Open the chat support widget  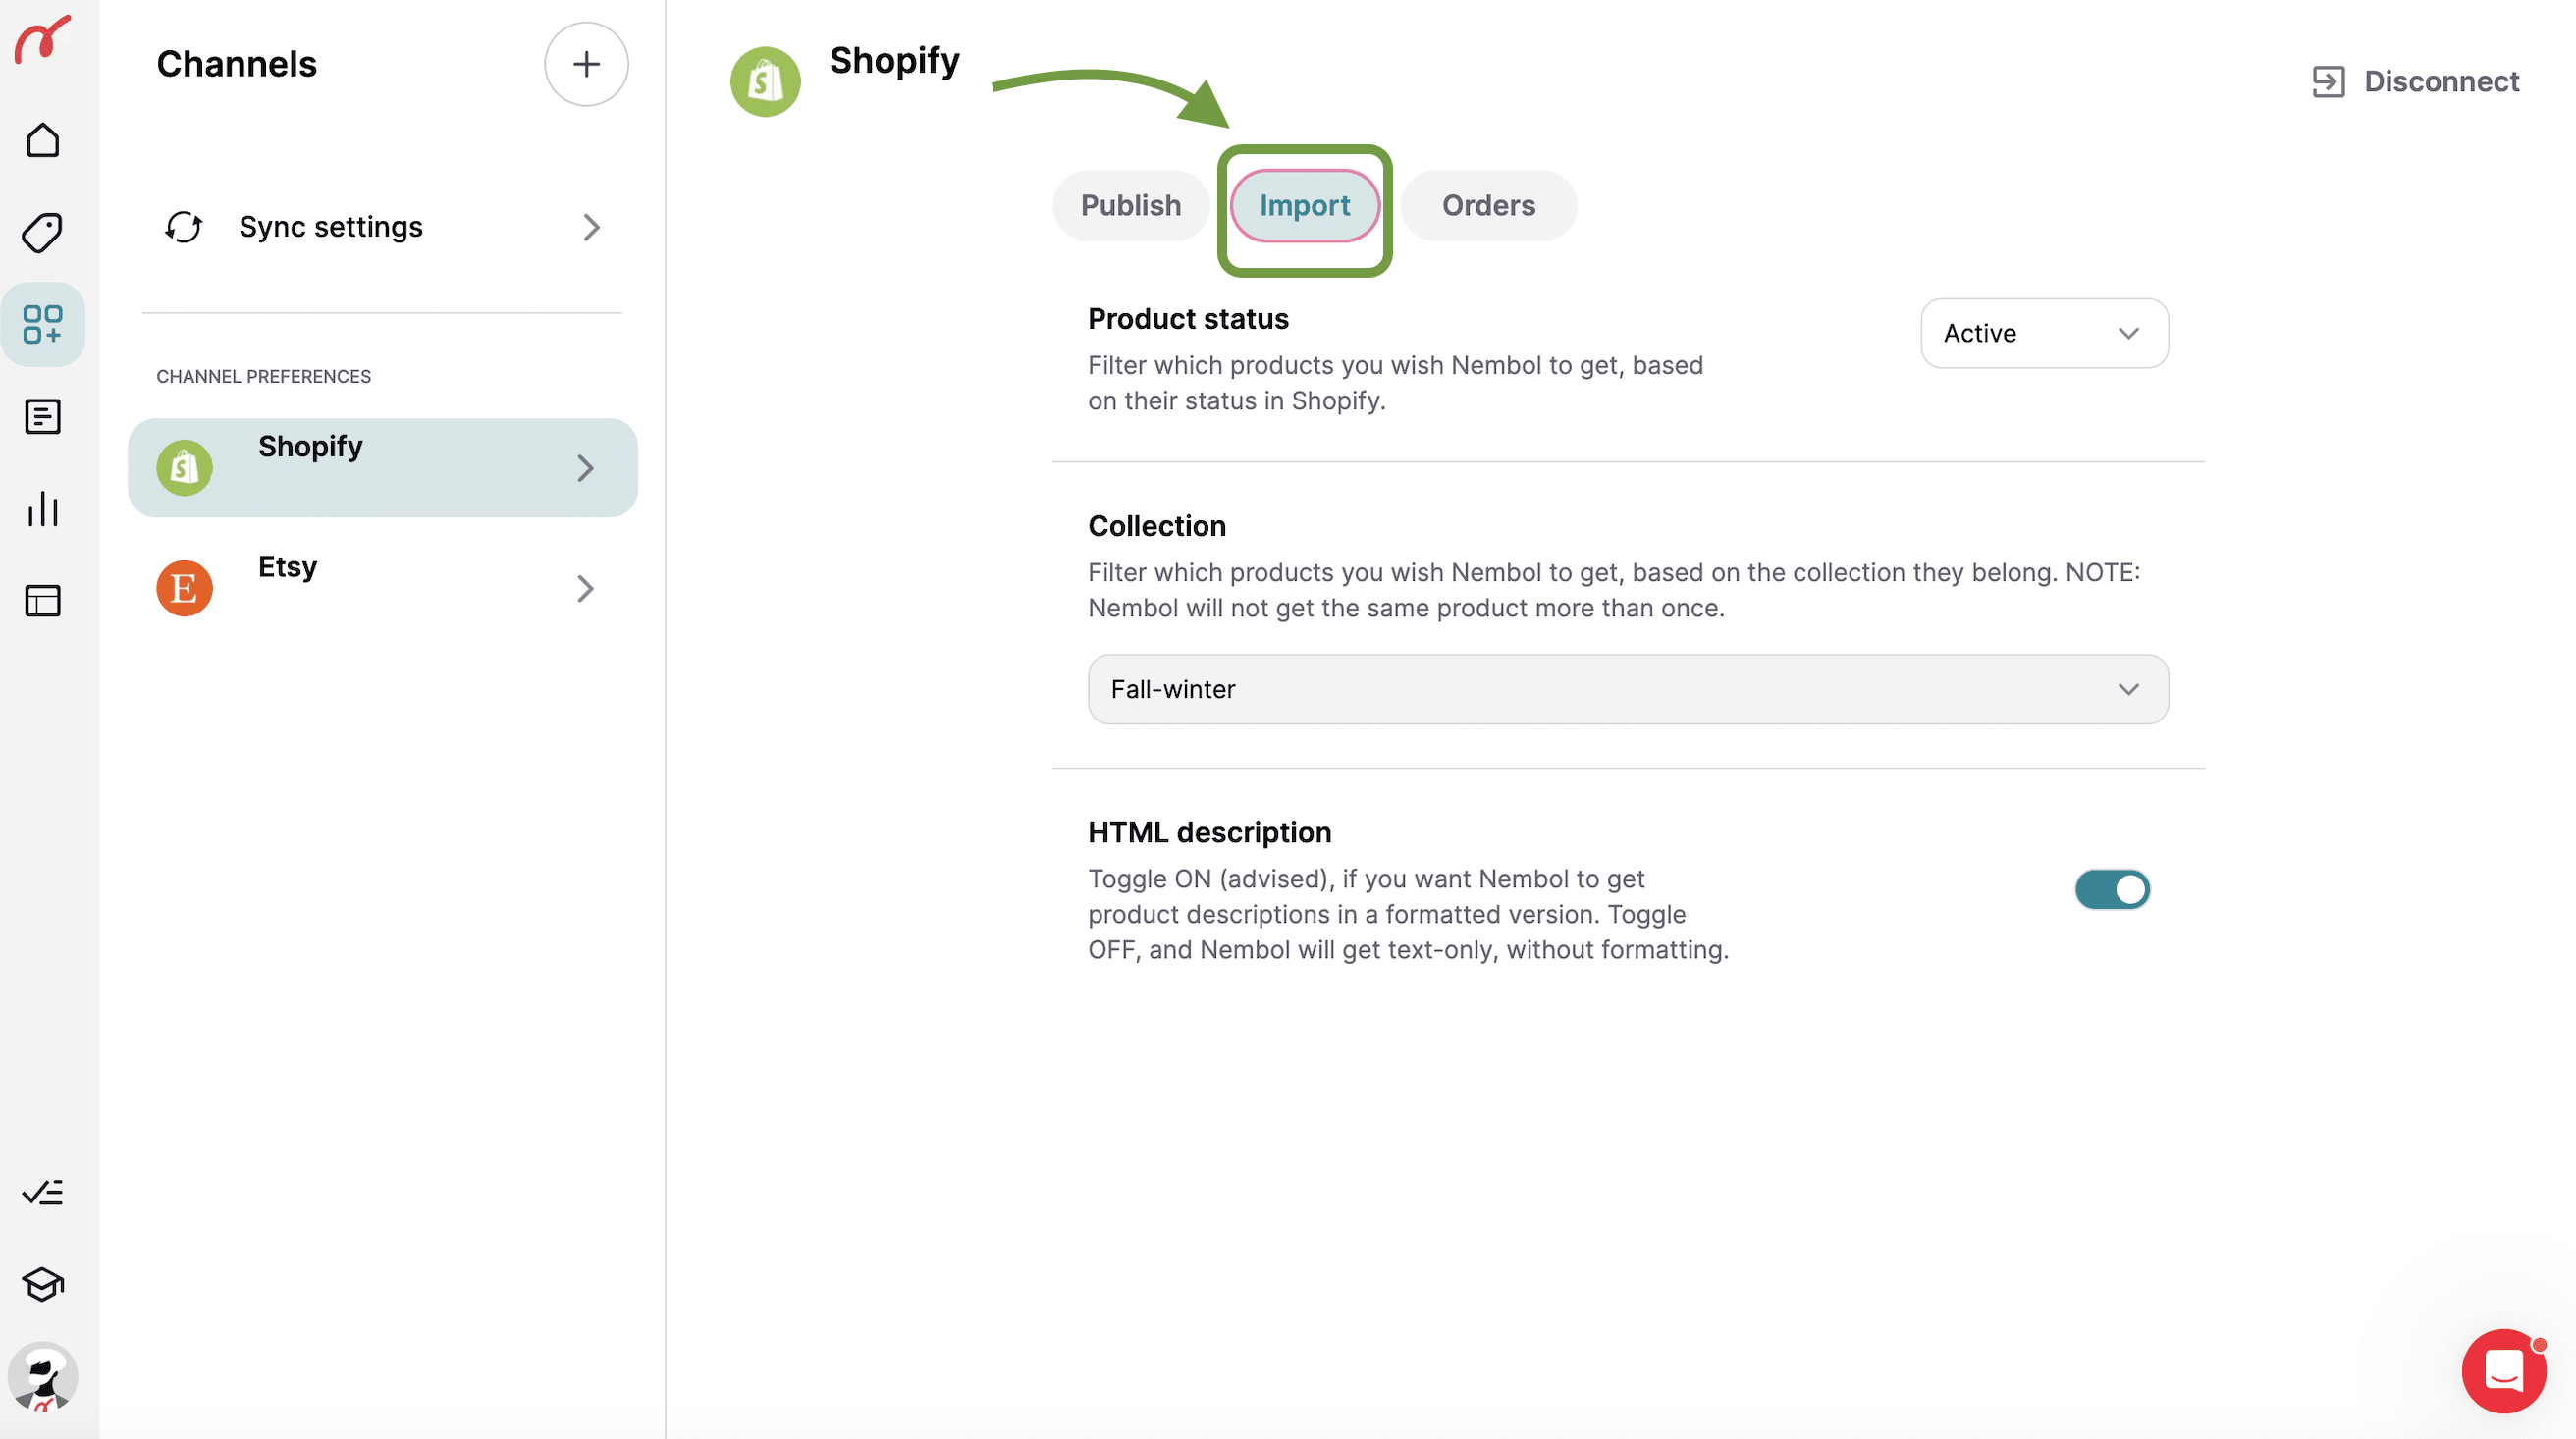pyautogui.click(x=2503, y=1370)
